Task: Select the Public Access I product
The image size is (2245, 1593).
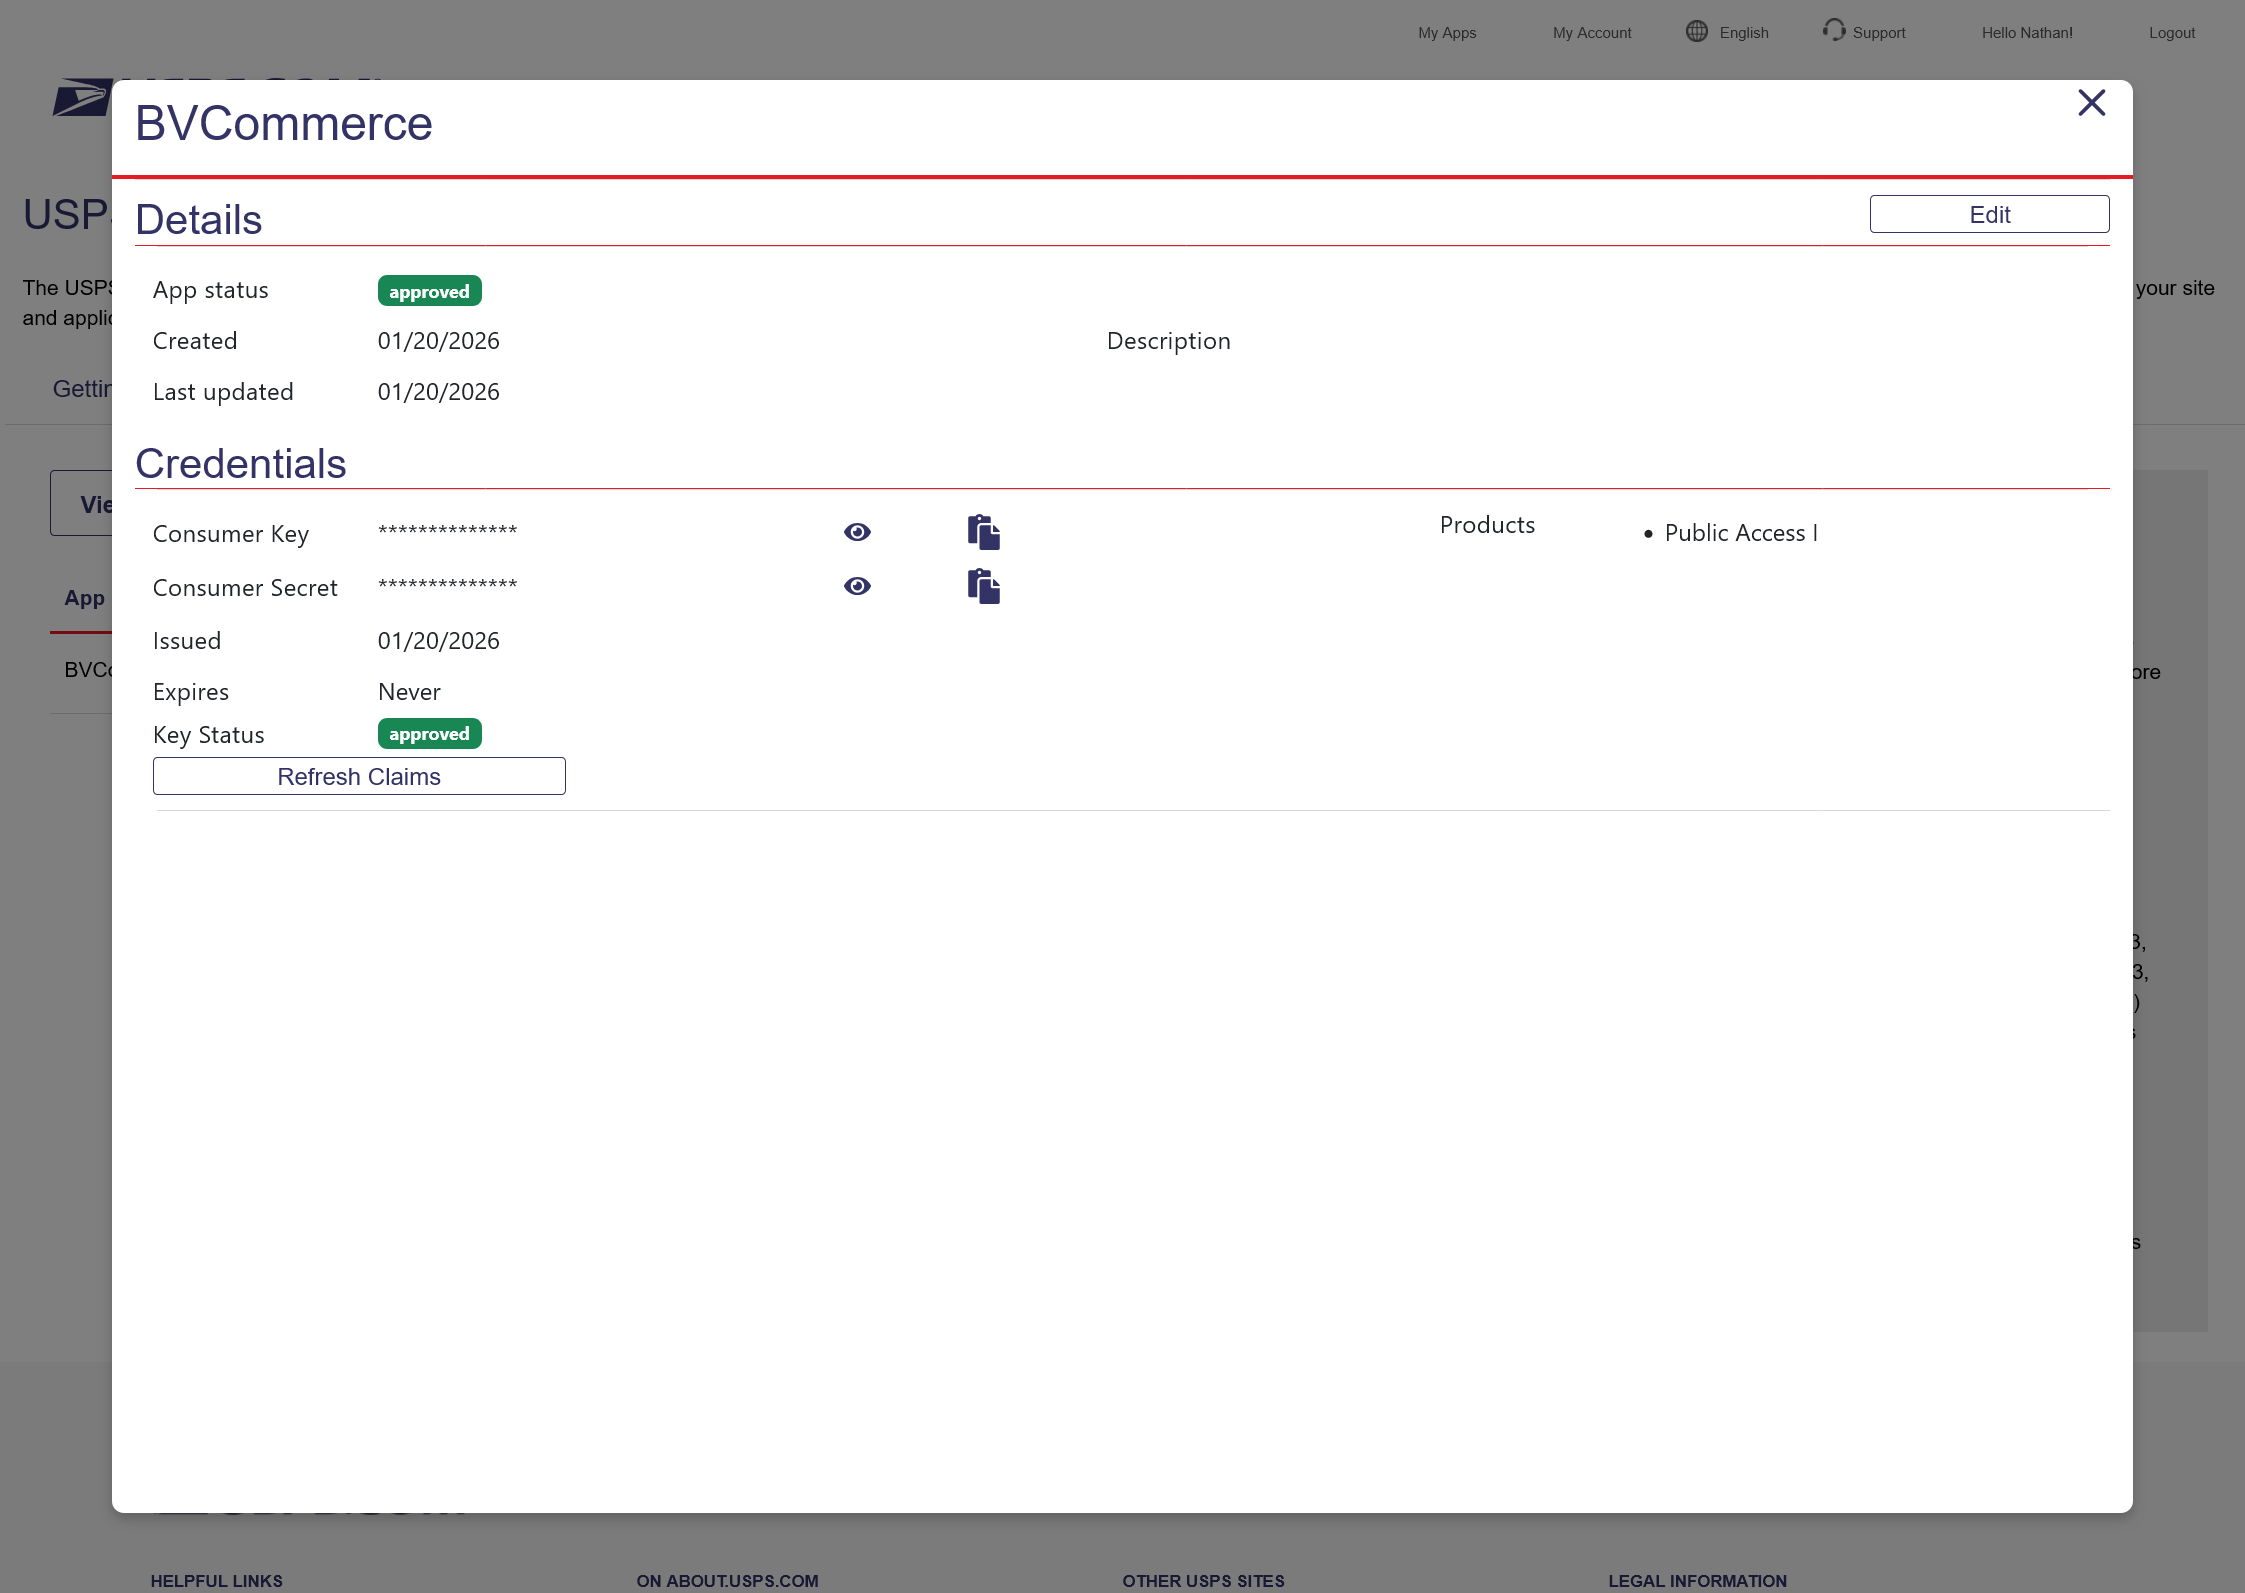Action: 1740,533
